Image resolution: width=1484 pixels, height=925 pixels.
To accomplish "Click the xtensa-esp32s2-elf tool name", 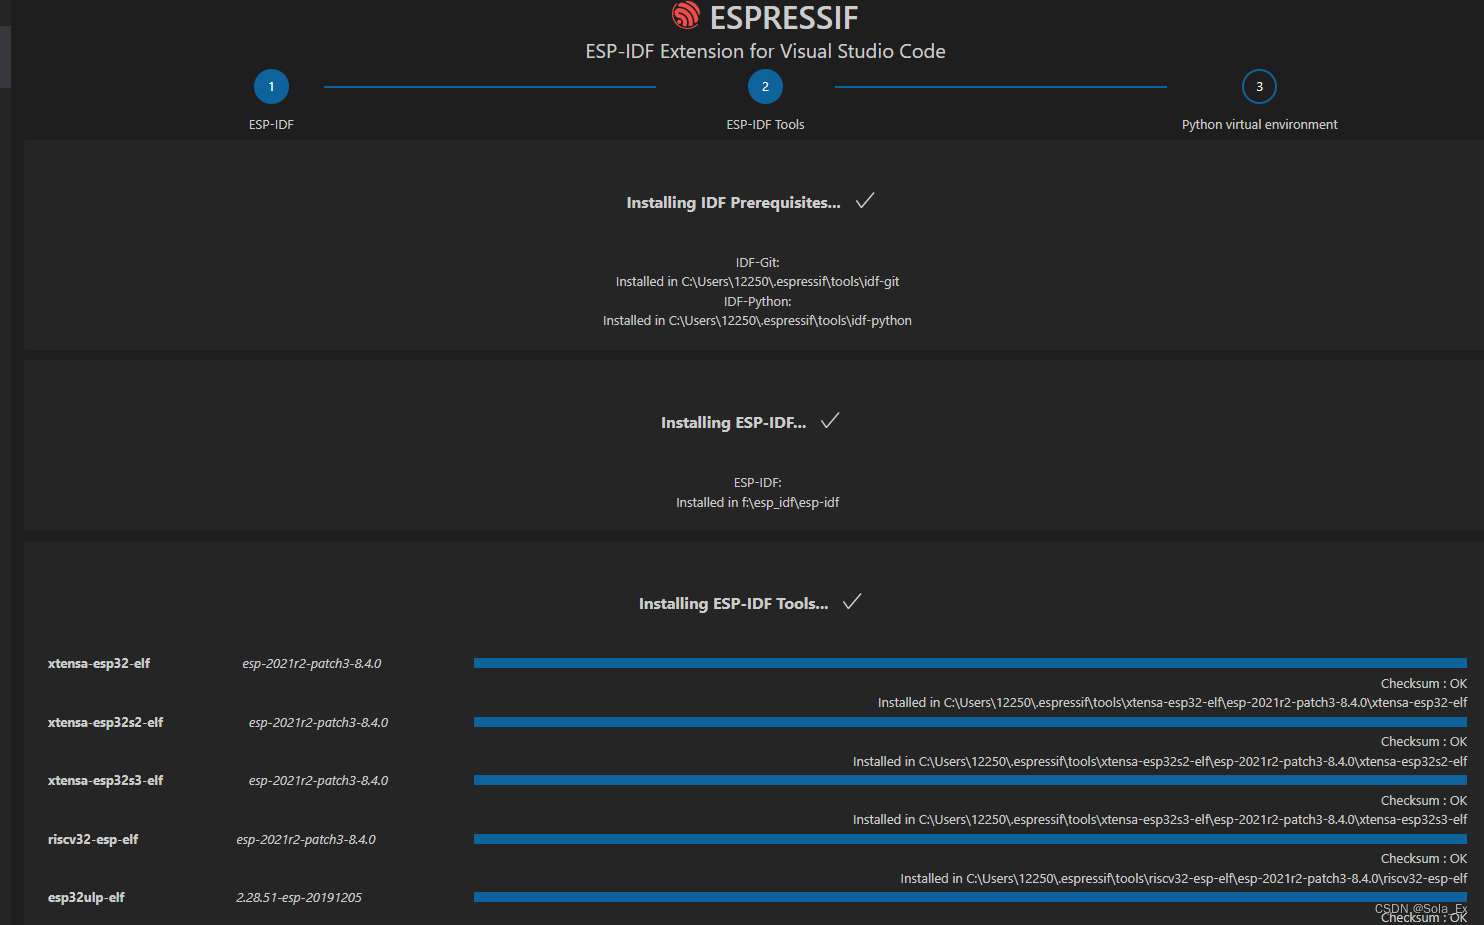I will pos(105,723).
